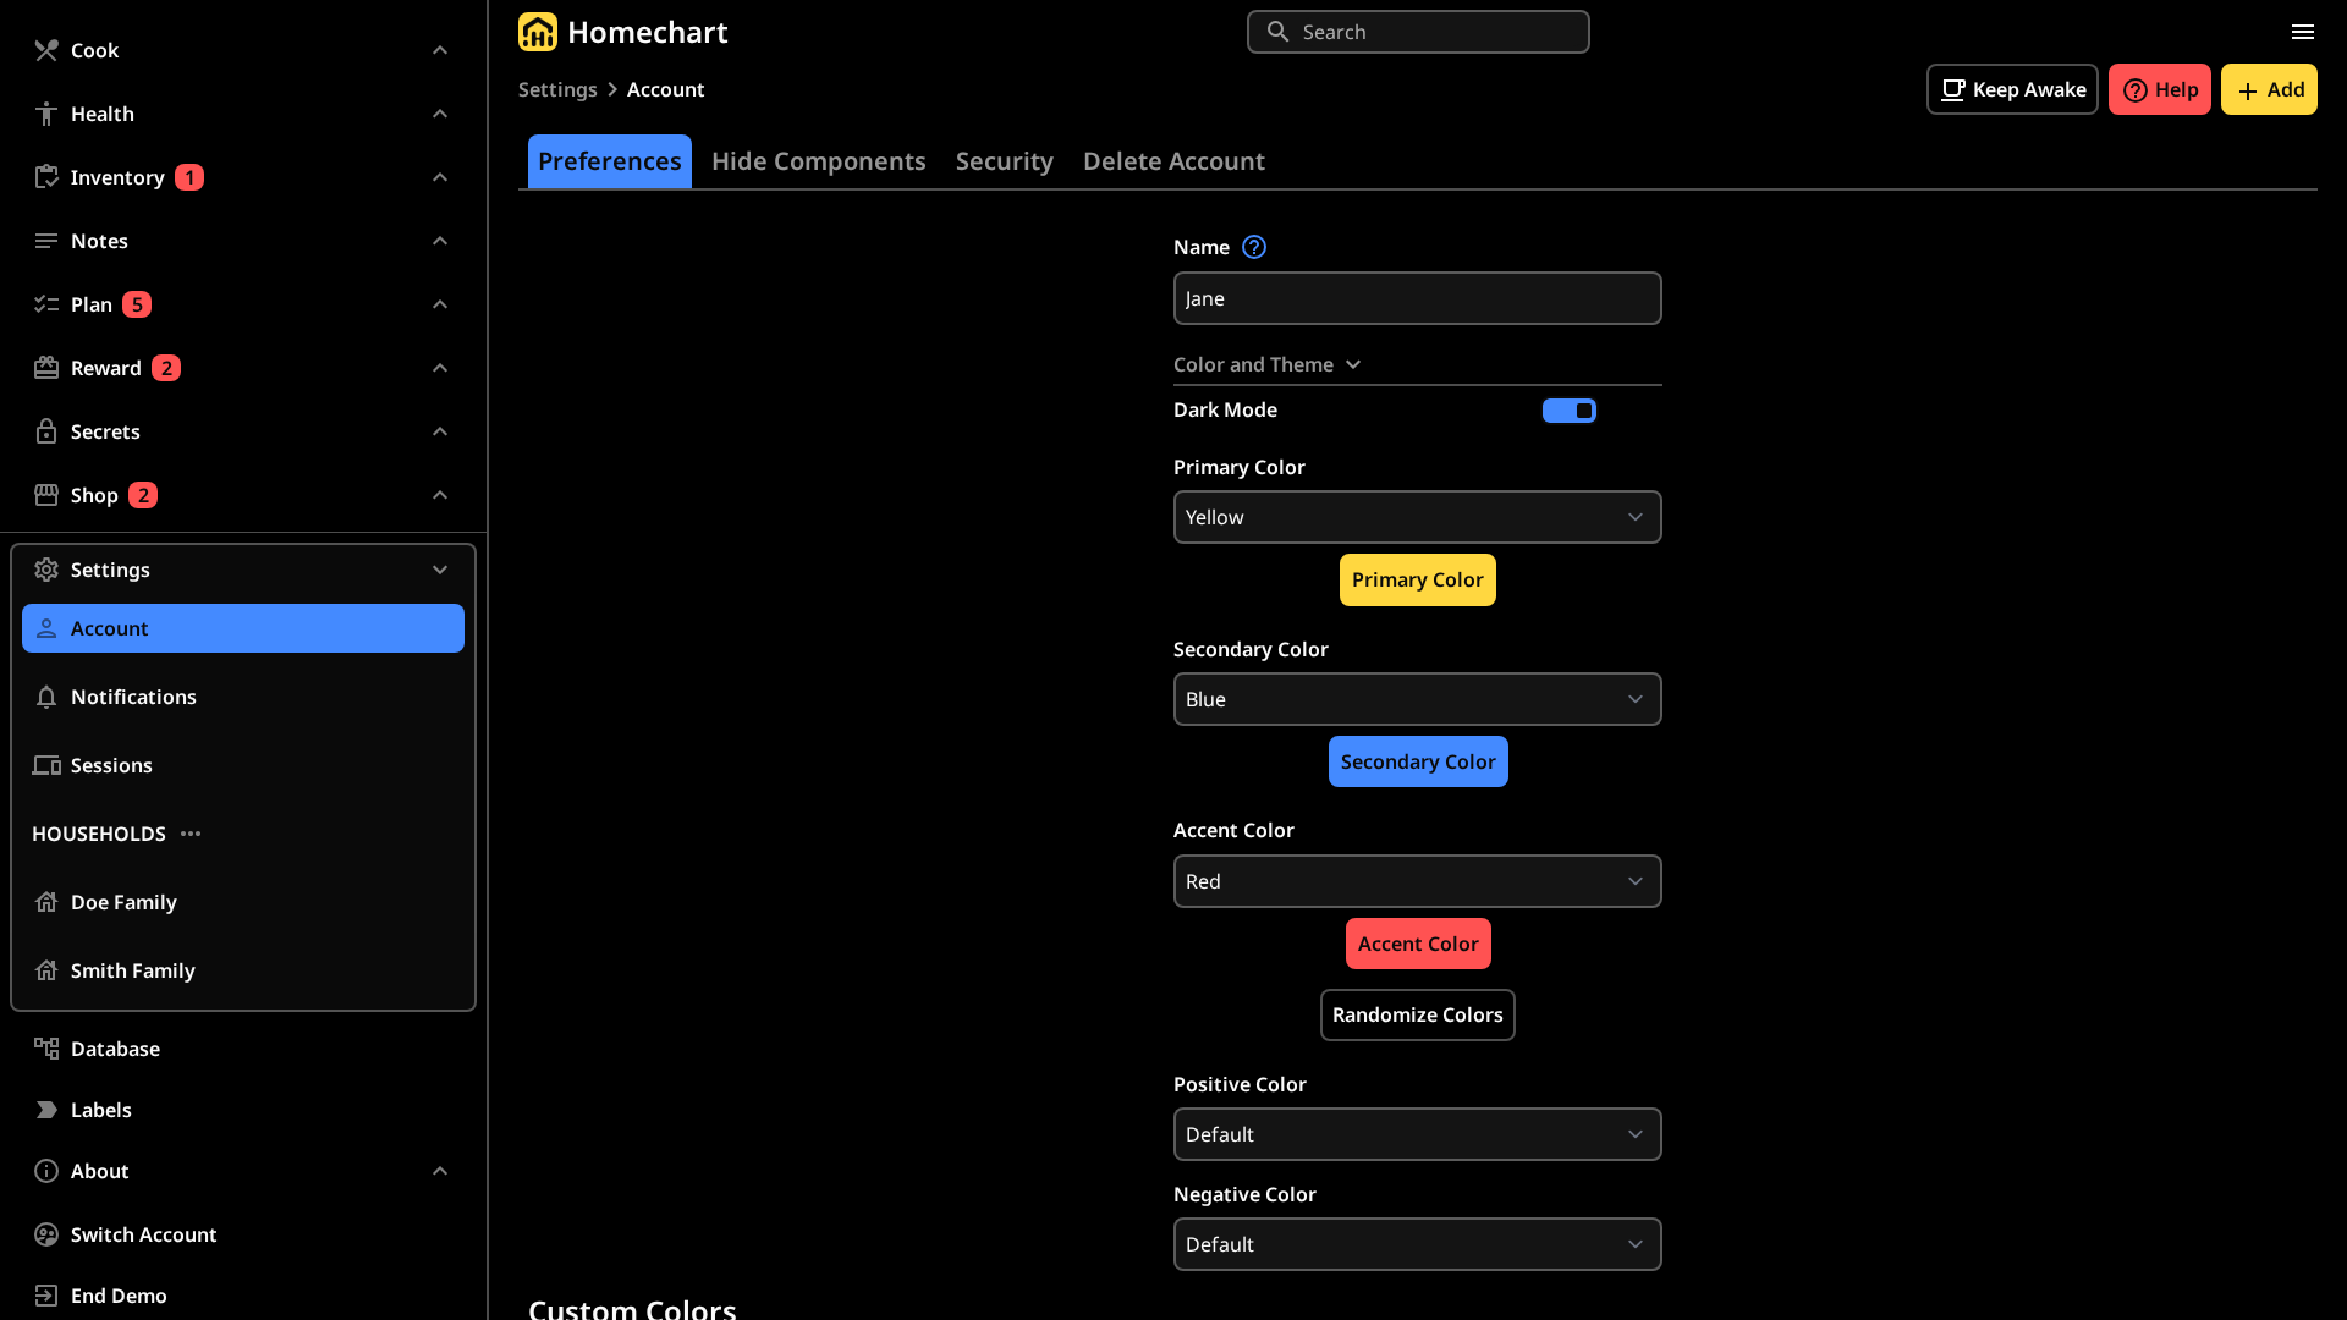The image size is (2347, 1320).
Task: Click the Randomize Colors button
Action: (x=1417, y=1015)
